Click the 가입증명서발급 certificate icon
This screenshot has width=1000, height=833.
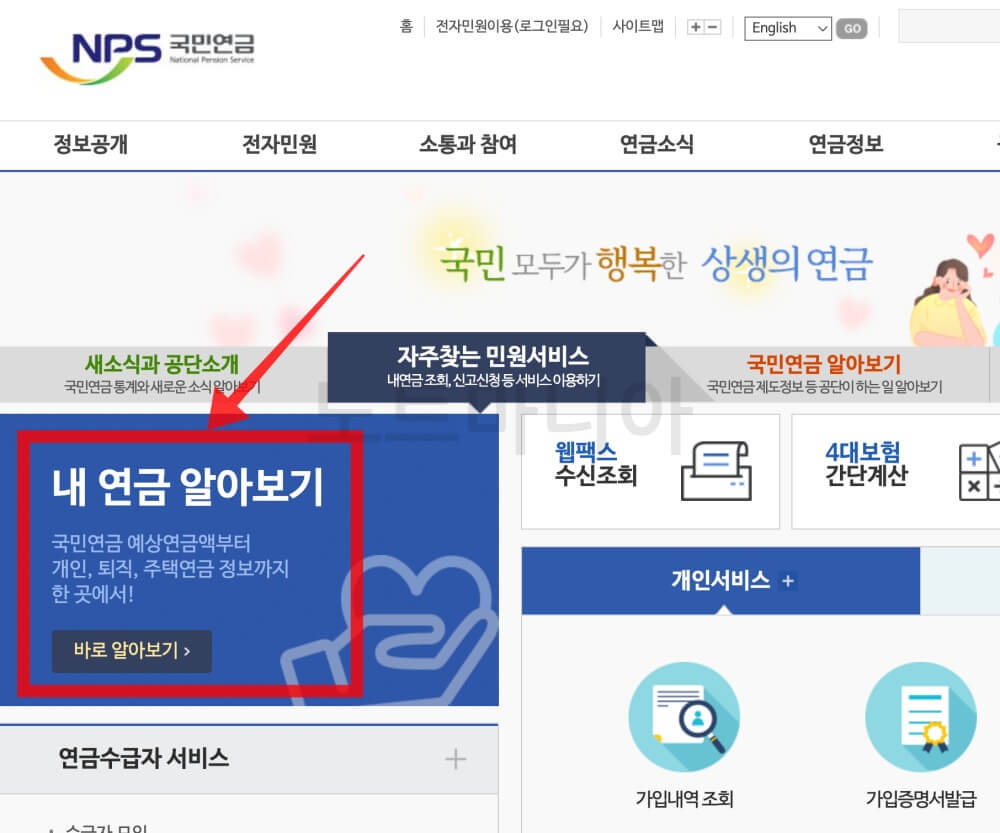(921, 718)
